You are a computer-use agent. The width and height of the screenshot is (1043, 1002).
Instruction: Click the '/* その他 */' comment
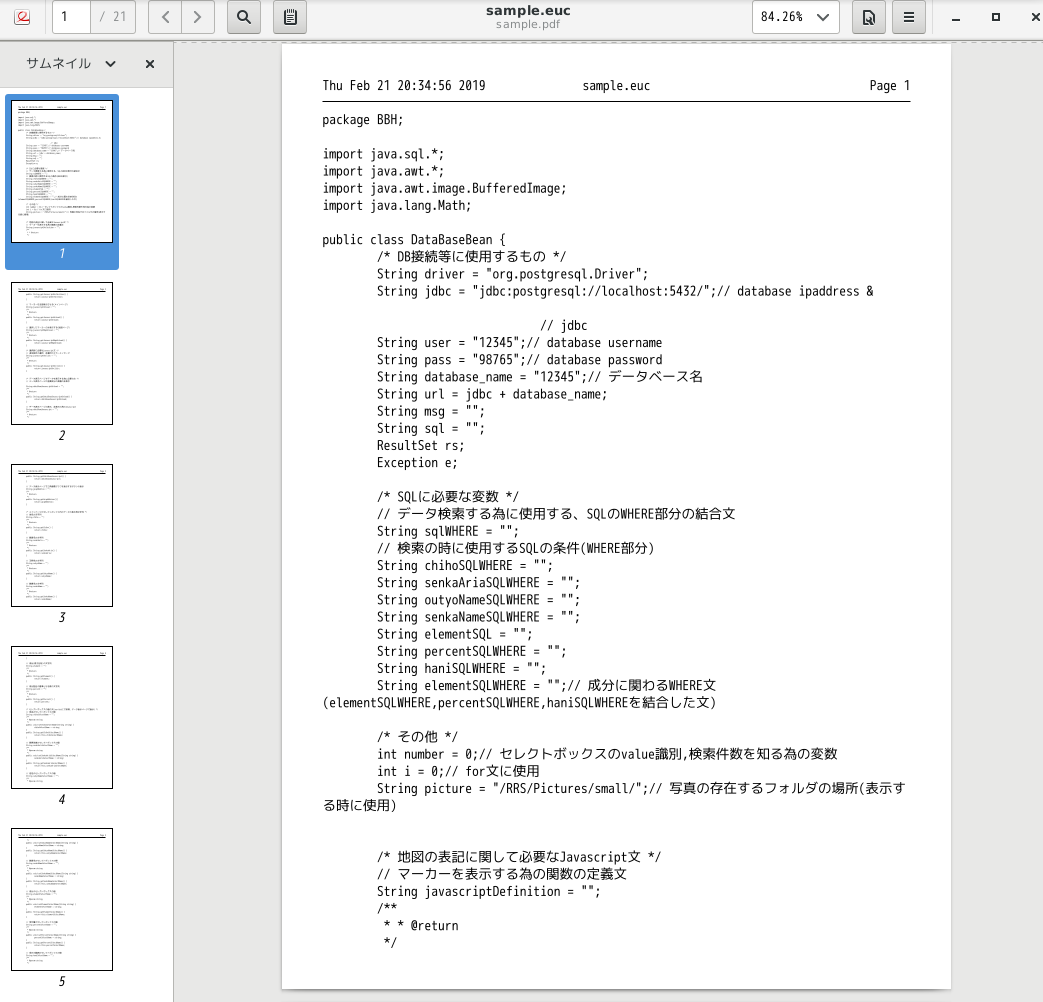(x=417, y=737)
